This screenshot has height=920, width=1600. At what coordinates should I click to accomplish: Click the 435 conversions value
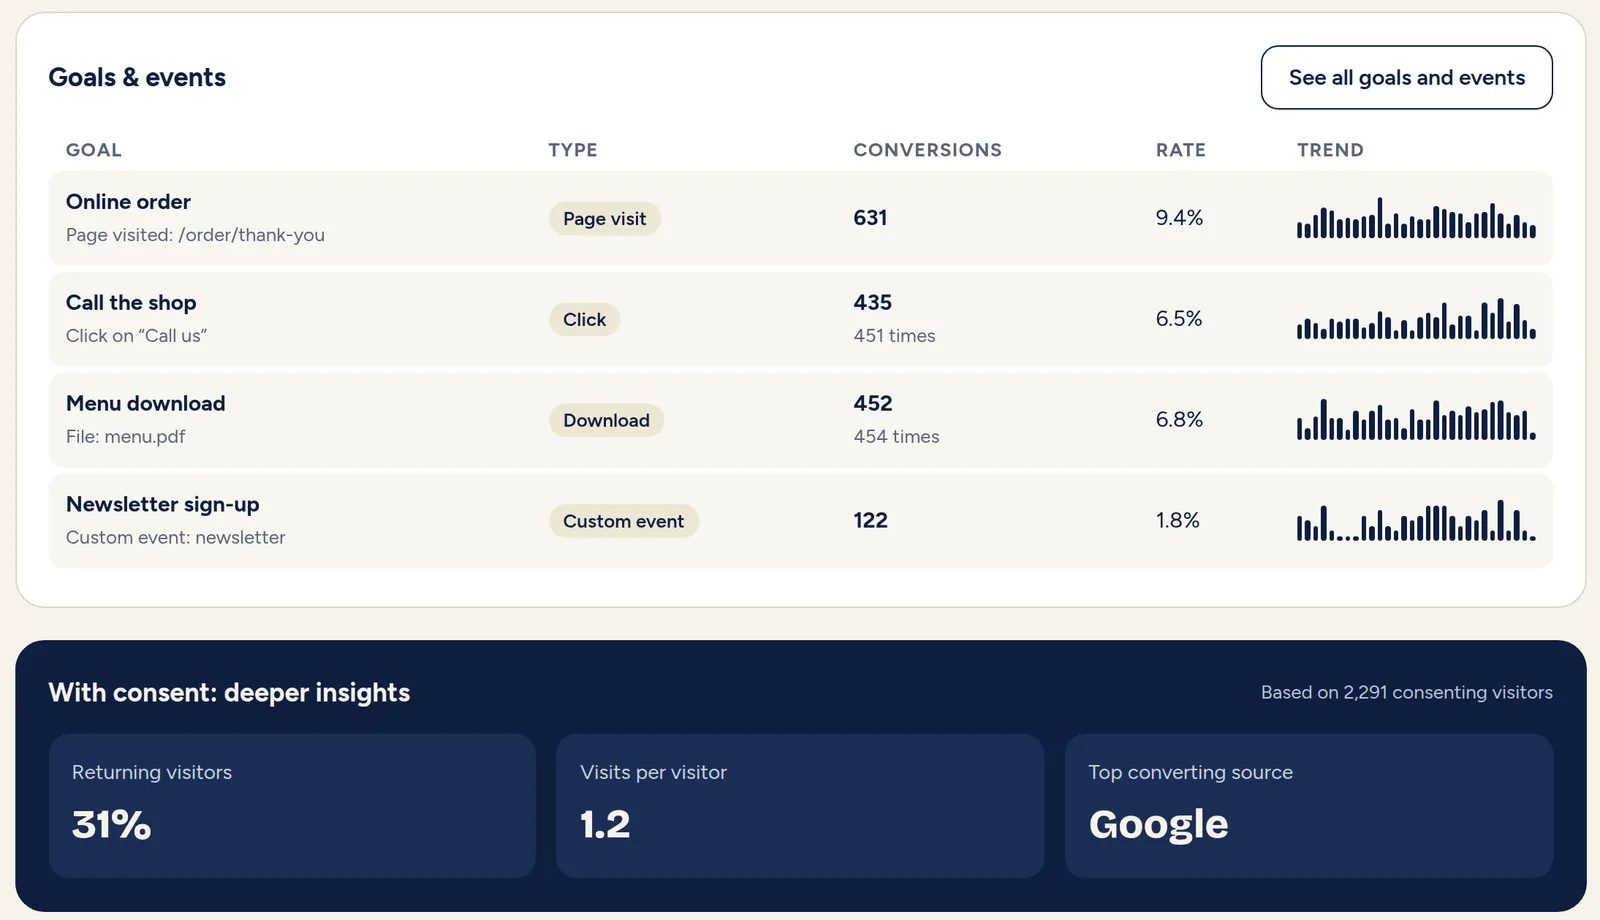click(872, 302)
